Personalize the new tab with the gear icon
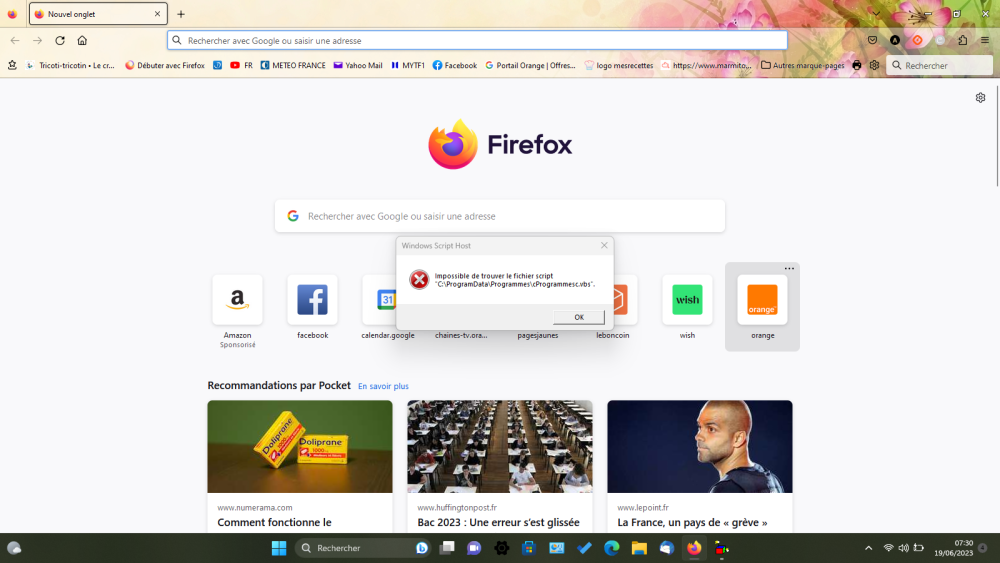 980,98
